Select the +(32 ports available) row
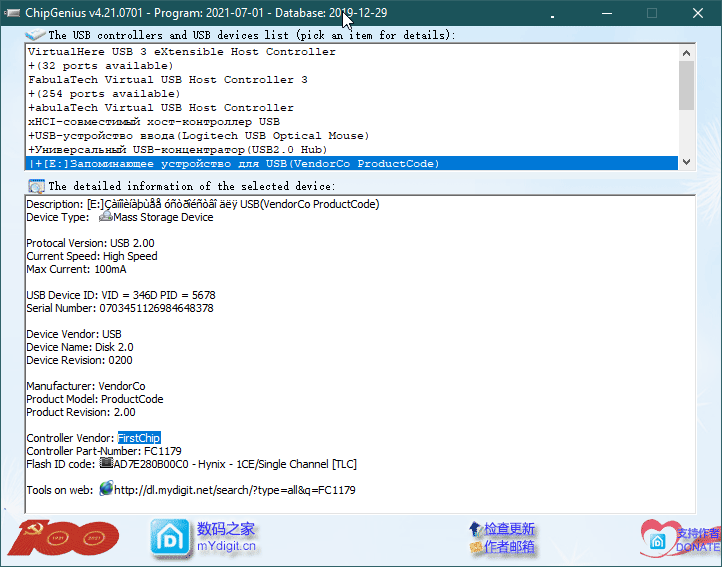The height and width of the screenshot is (567, 722). [352, 66]
